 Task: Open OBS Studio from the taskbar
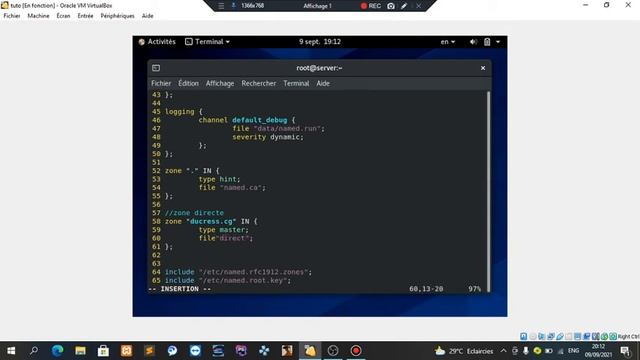click(333, 351)
